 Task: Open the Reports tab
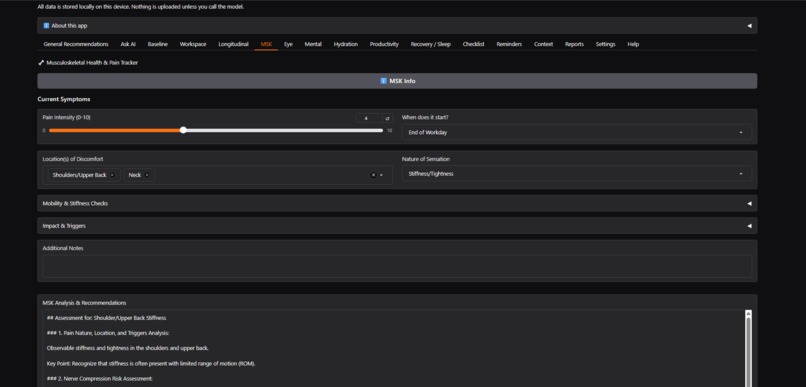(x=574, y=44)
